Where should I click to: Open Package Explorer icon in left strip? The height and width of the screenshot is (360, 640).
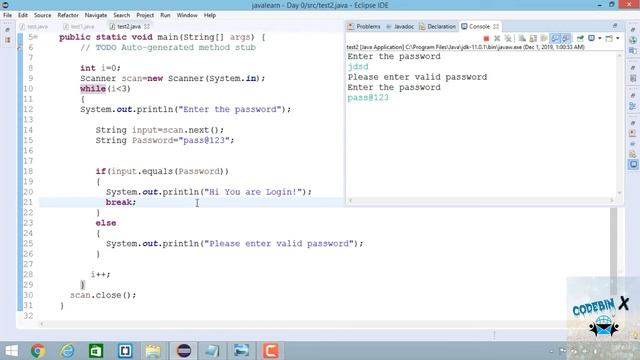tap(7, 40)
